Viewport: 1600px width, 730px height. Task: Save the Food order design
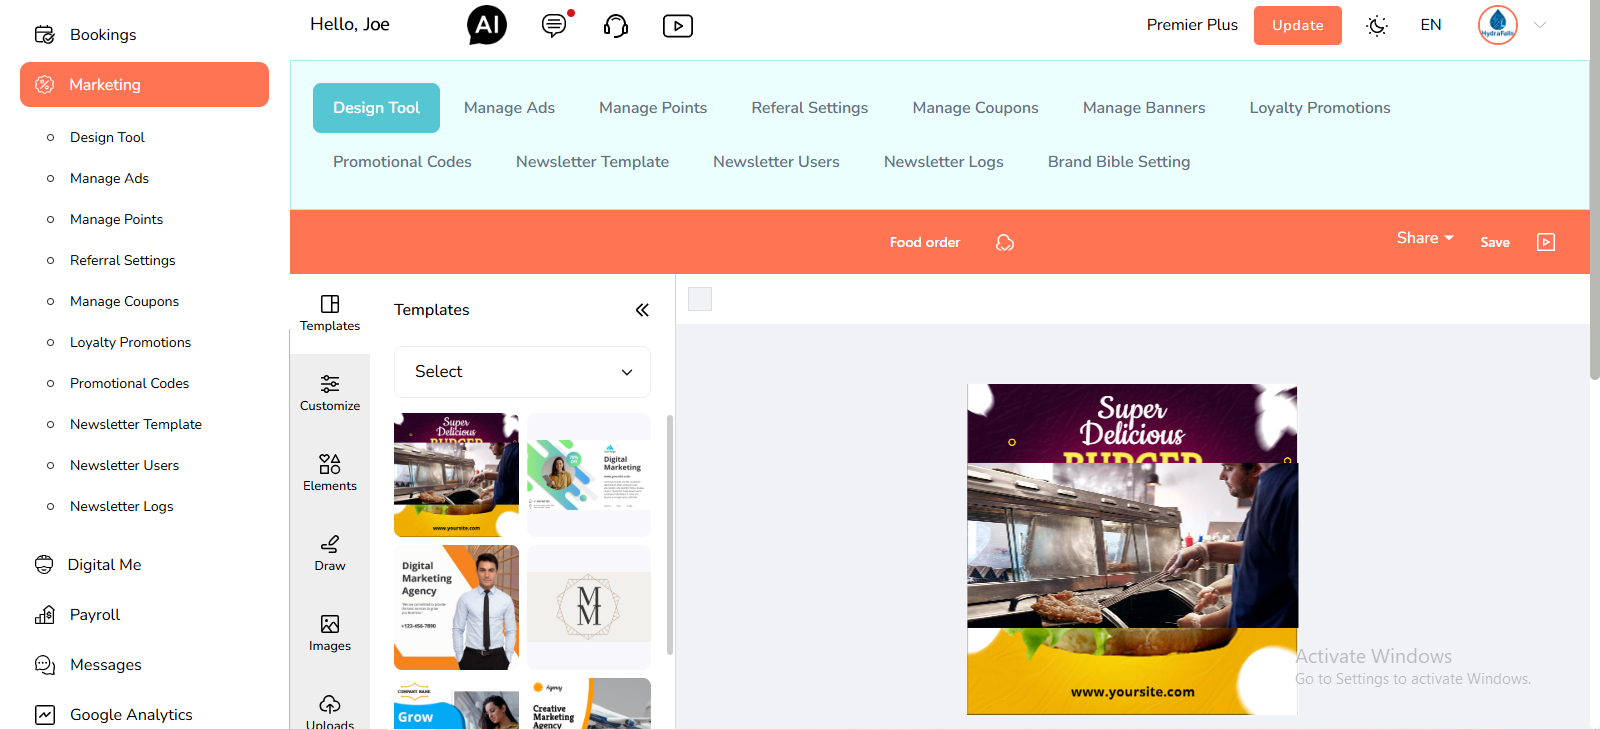tap(1495, 242)
